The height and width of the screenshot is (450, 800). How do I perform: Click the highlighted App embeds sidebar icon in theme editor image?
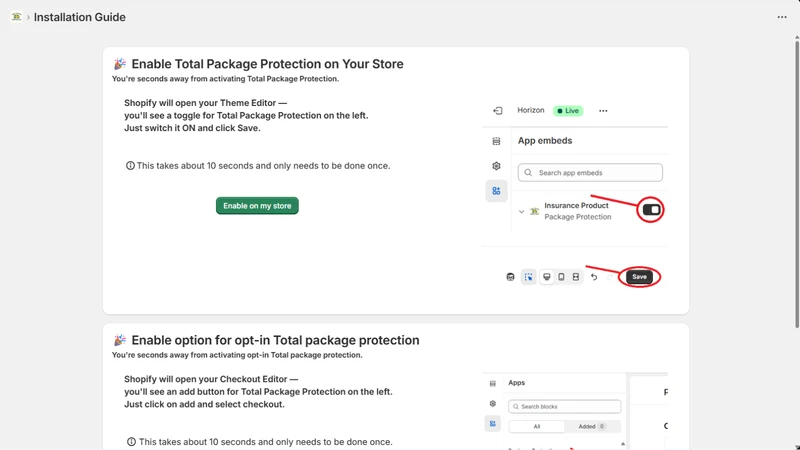point(496,191)
